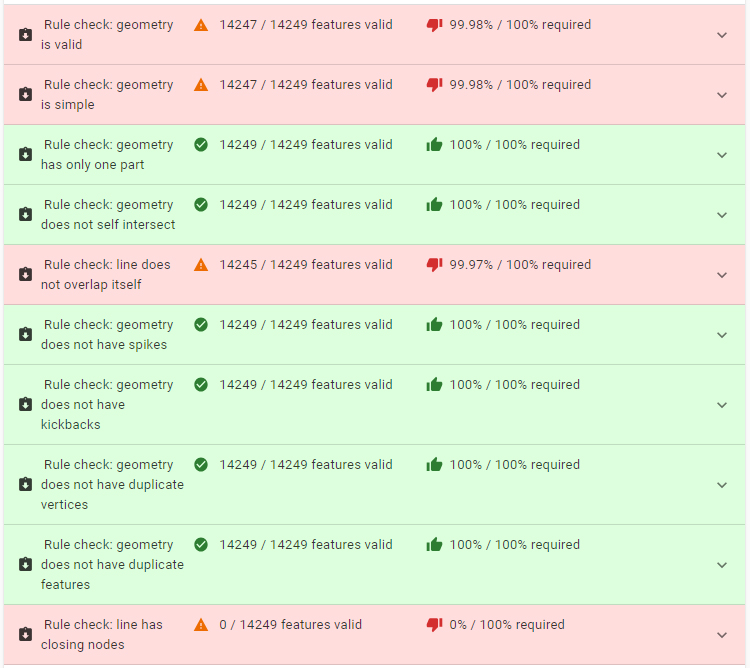Click clipboard icon for 'has only one part'
Screen dimensions: 750x668
click(25, 155)
